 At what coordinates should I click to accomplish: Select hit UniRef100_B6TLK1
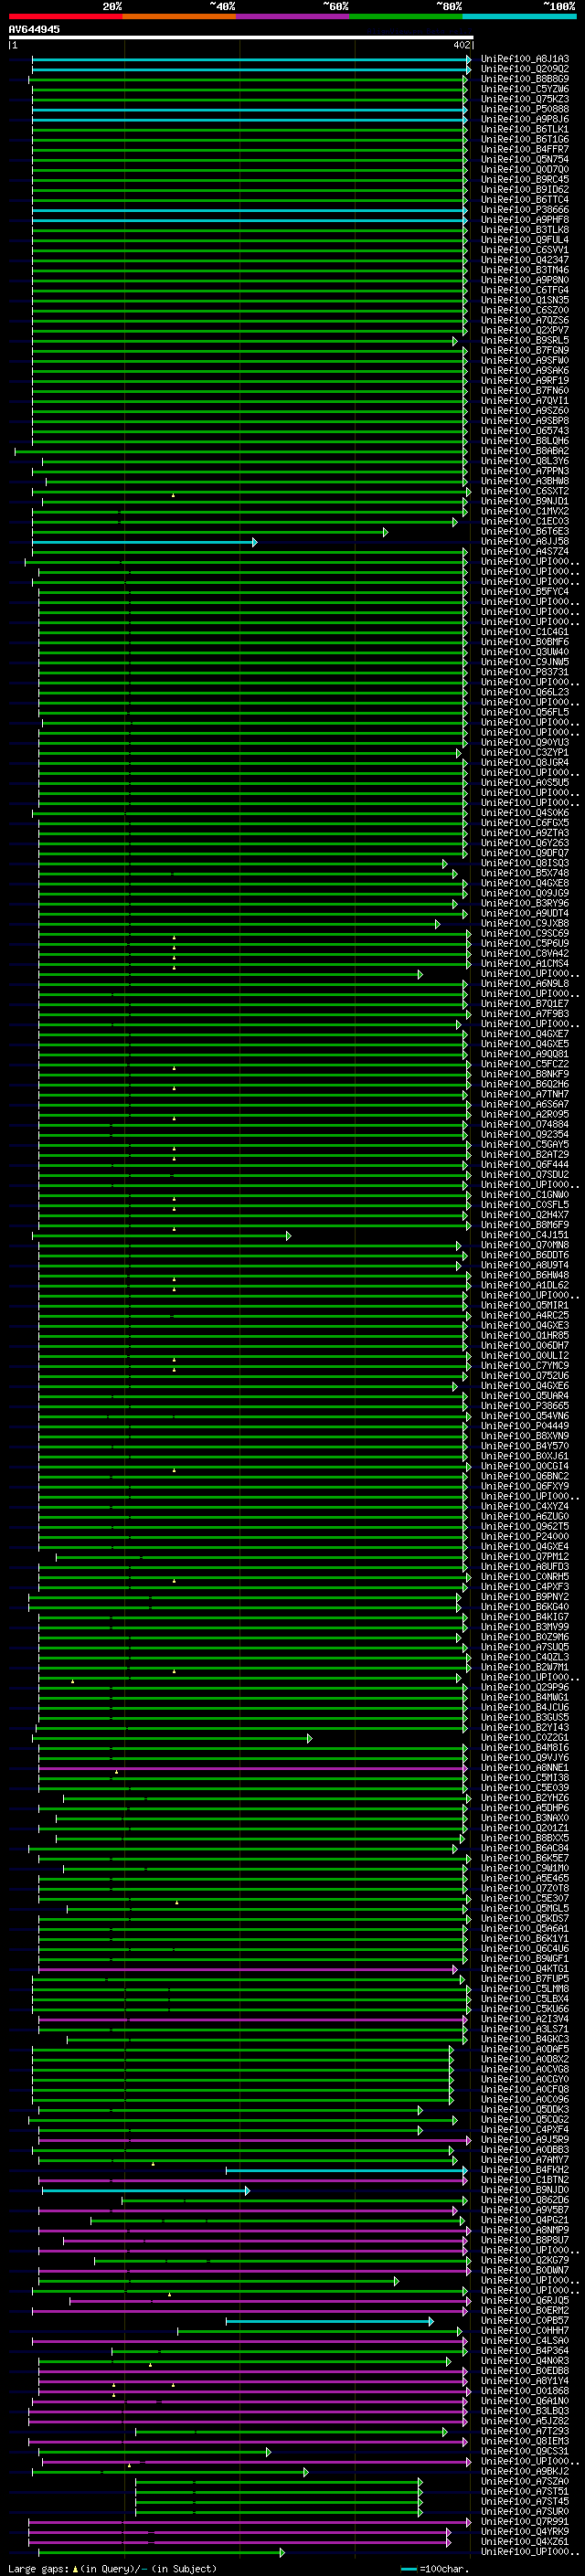(525, 129)
